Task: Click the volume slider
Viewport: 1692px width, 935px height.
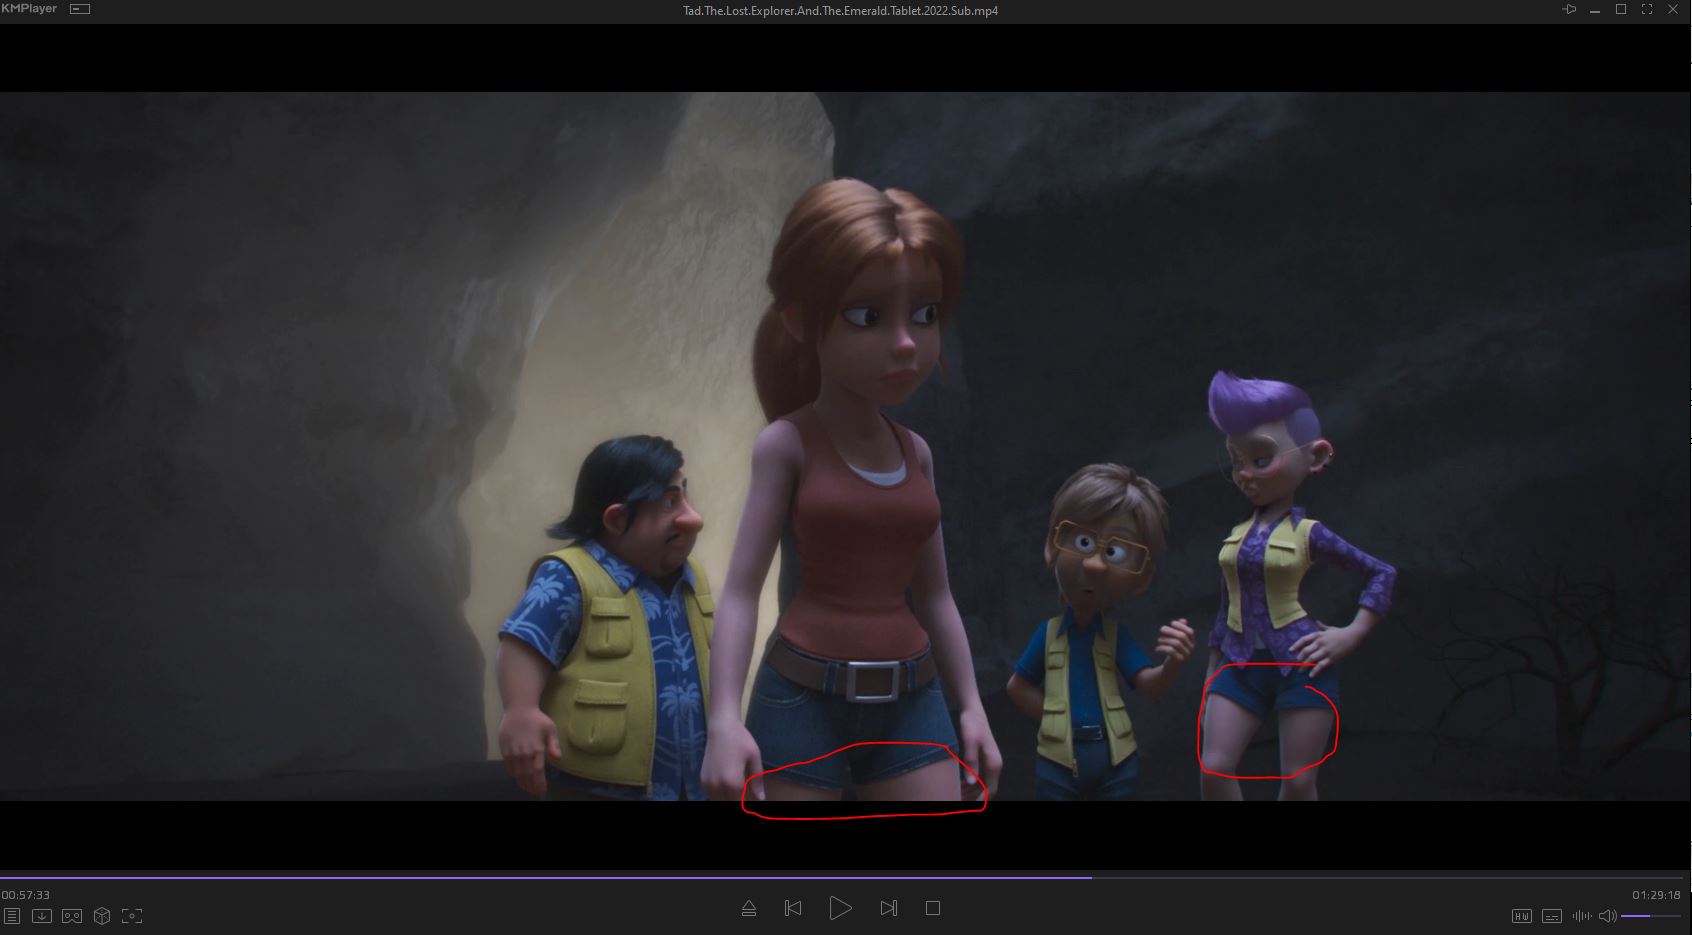Action: pyautogui.click(x=1650, y=916)
